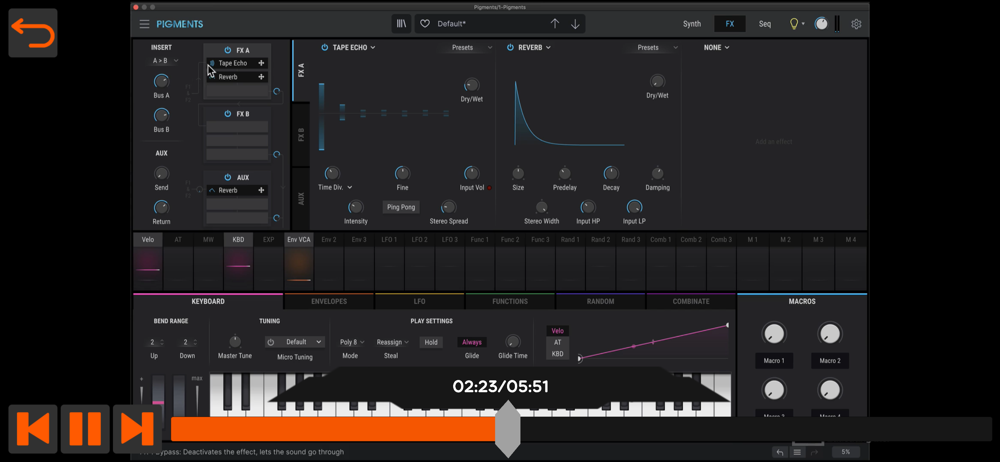Open the COMBINATE tab
This screenshot has width=1000, height=462.
click(691, 301)
